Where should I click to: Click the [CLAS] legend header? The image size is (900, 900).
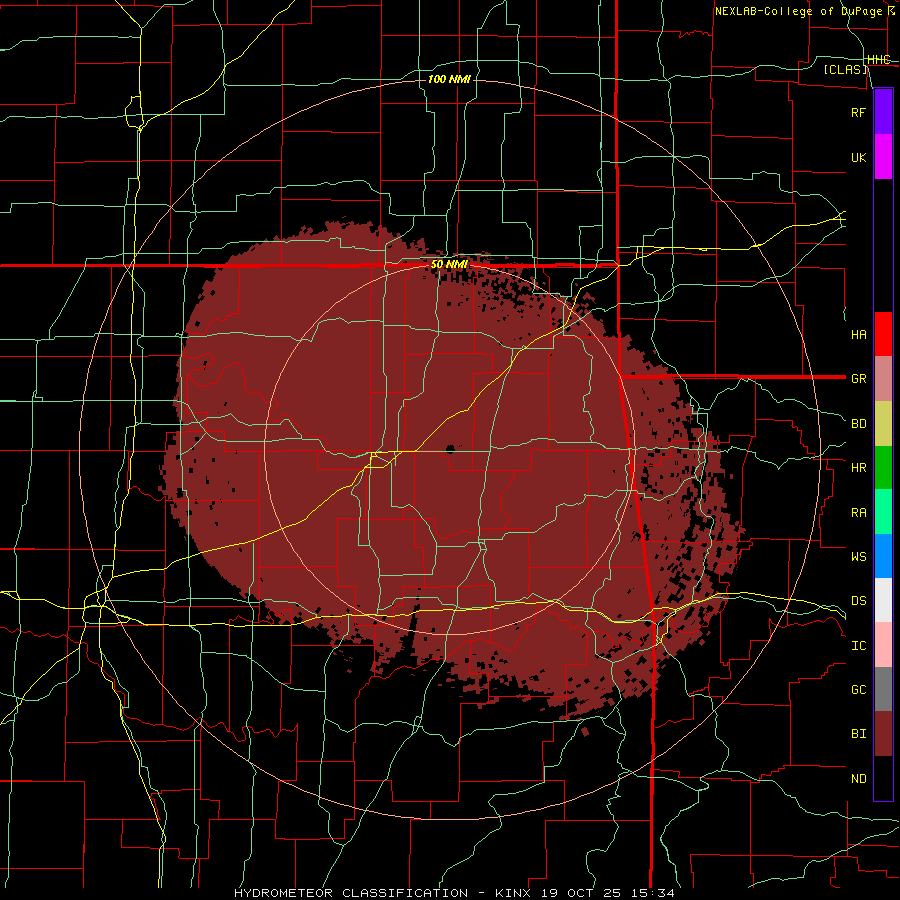click(845, 70)
